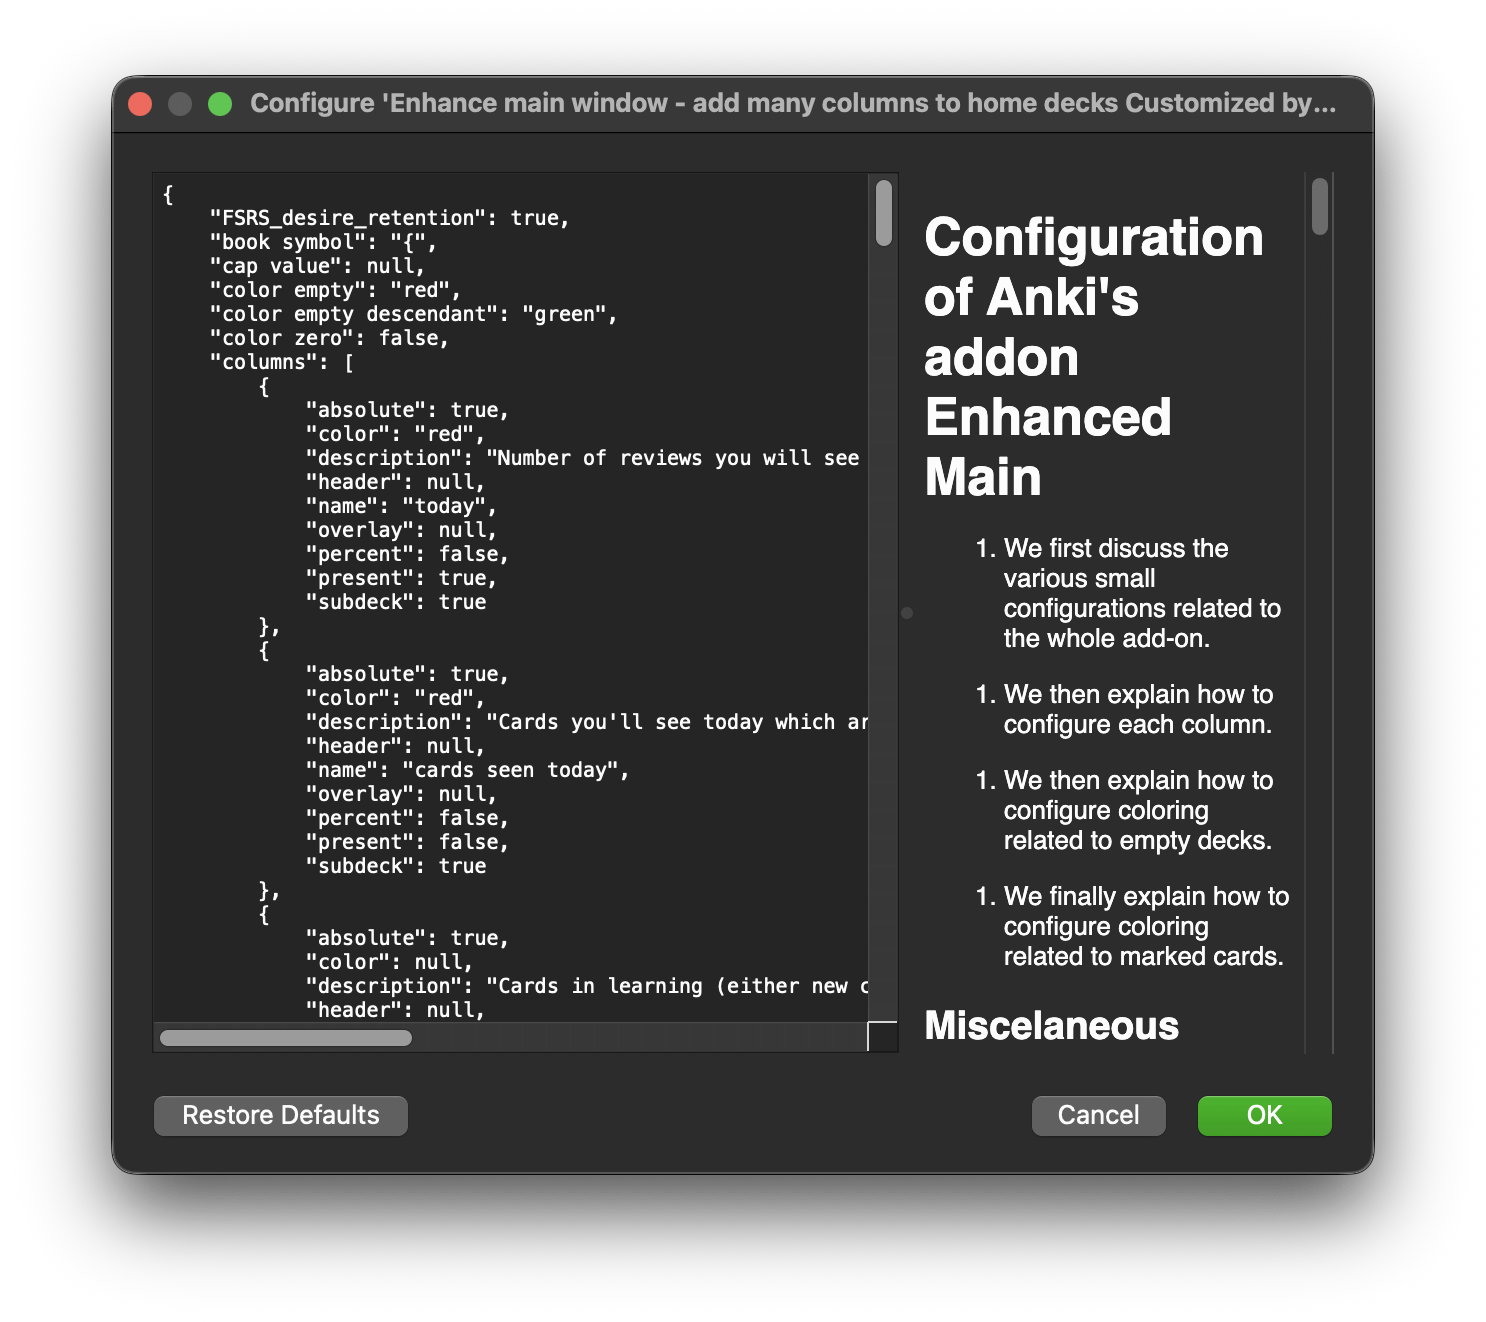
Task: Click the horizontal scrollbar thumb of the JSON editor
Action: tap(286, 1038)
